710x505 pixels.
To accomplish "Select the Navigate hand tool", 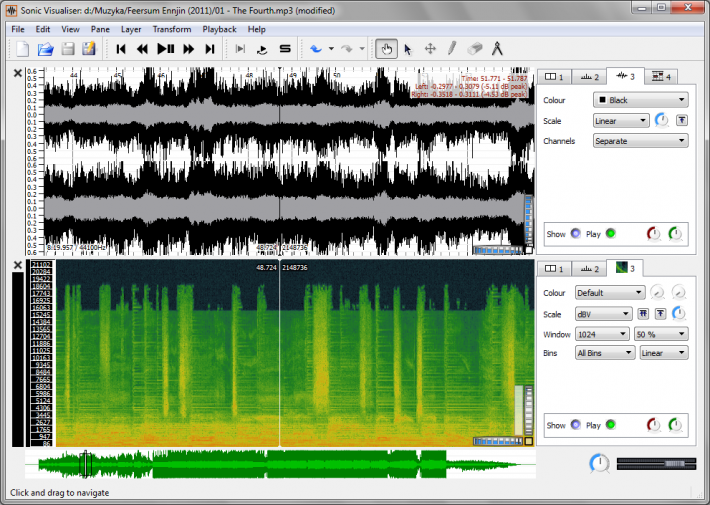I will pyautogui.click(x=386, y=49).
